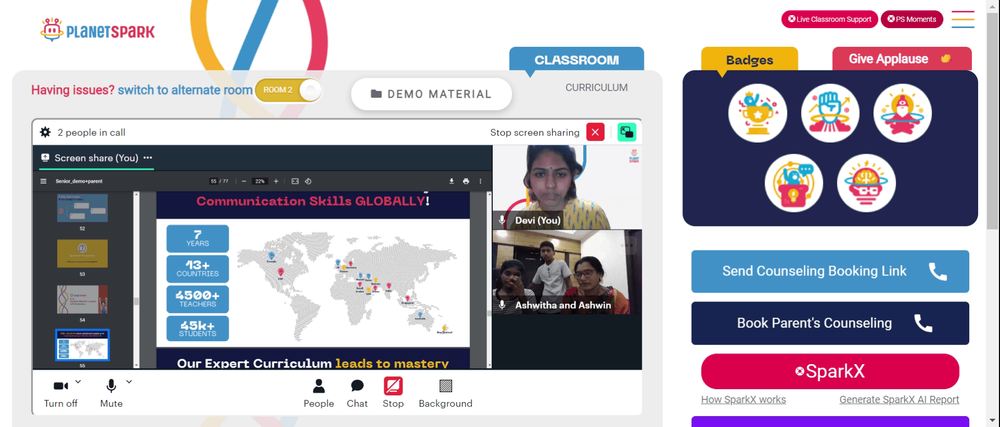The width and height of the screenshot is (1000, 427).
Task: Award the lightbulb chat badge
Action: point(794,184)
